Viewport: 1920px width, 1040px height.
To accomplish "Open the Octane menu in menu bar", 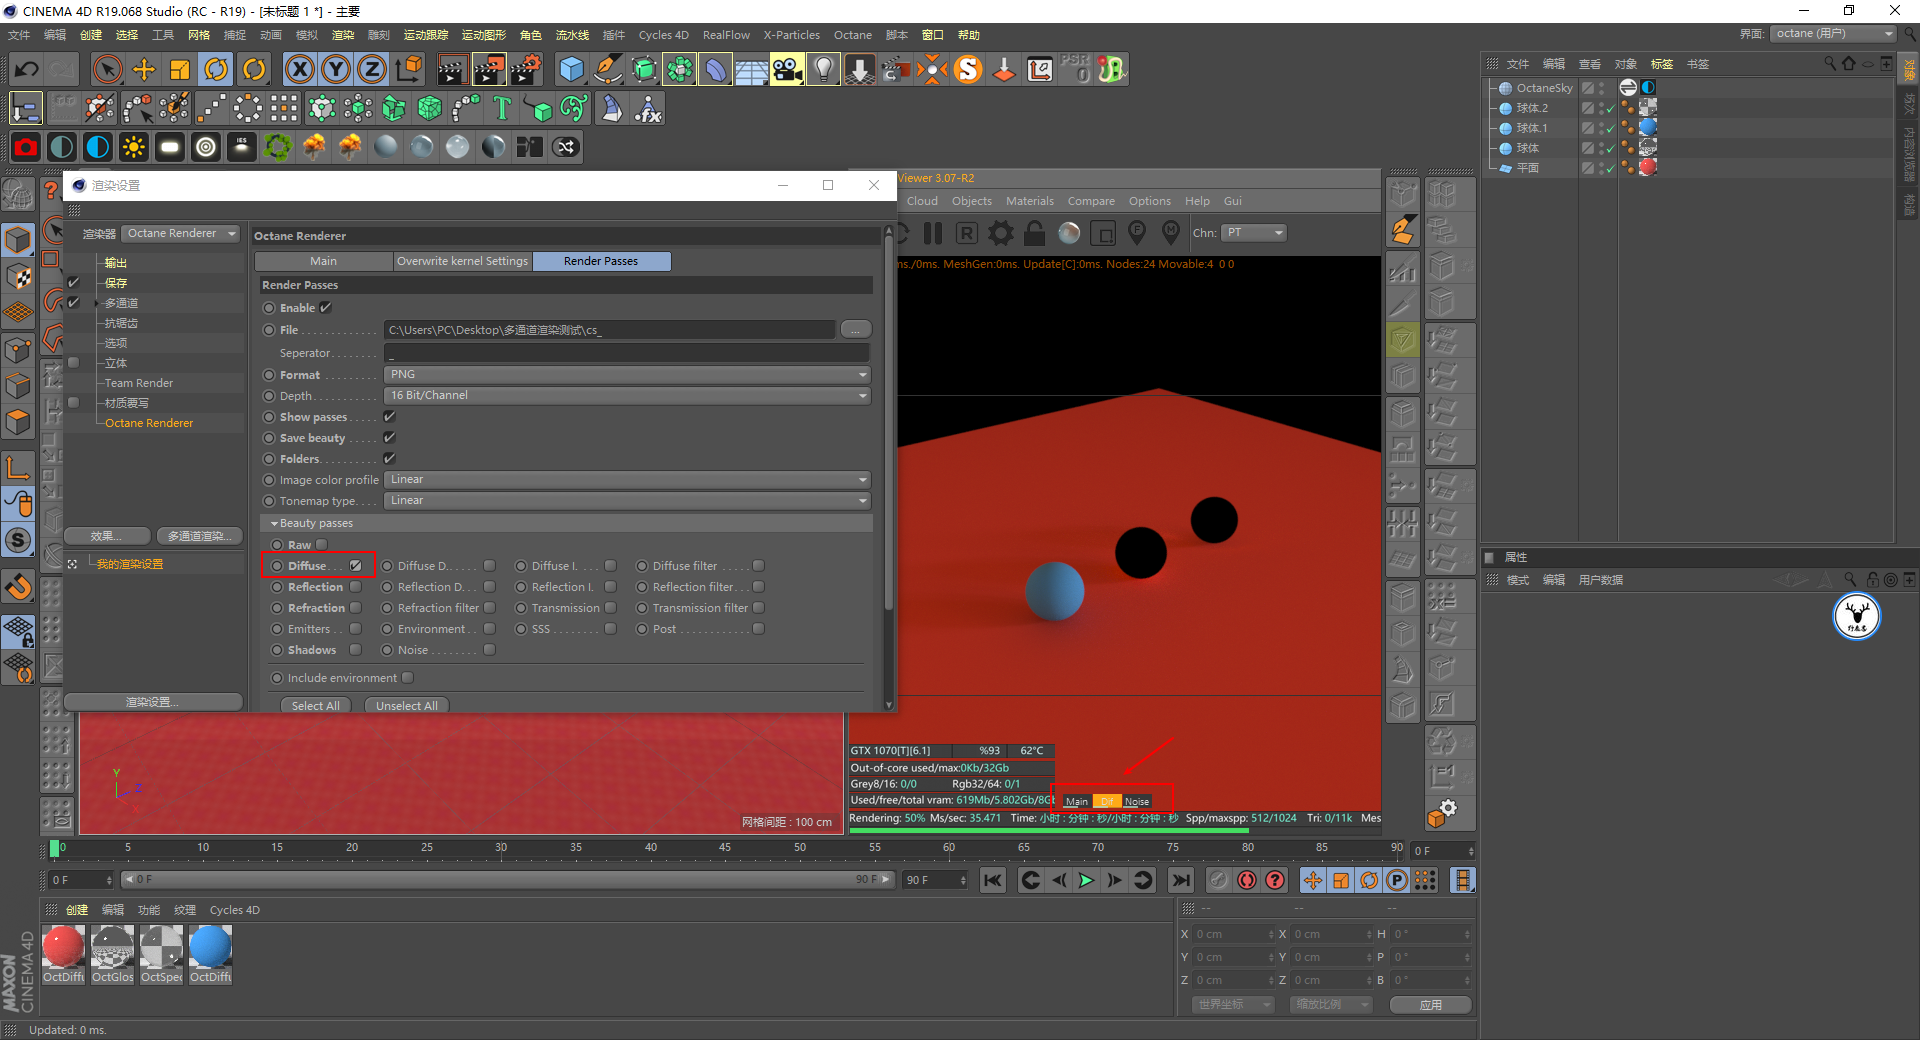I will 853,35.
